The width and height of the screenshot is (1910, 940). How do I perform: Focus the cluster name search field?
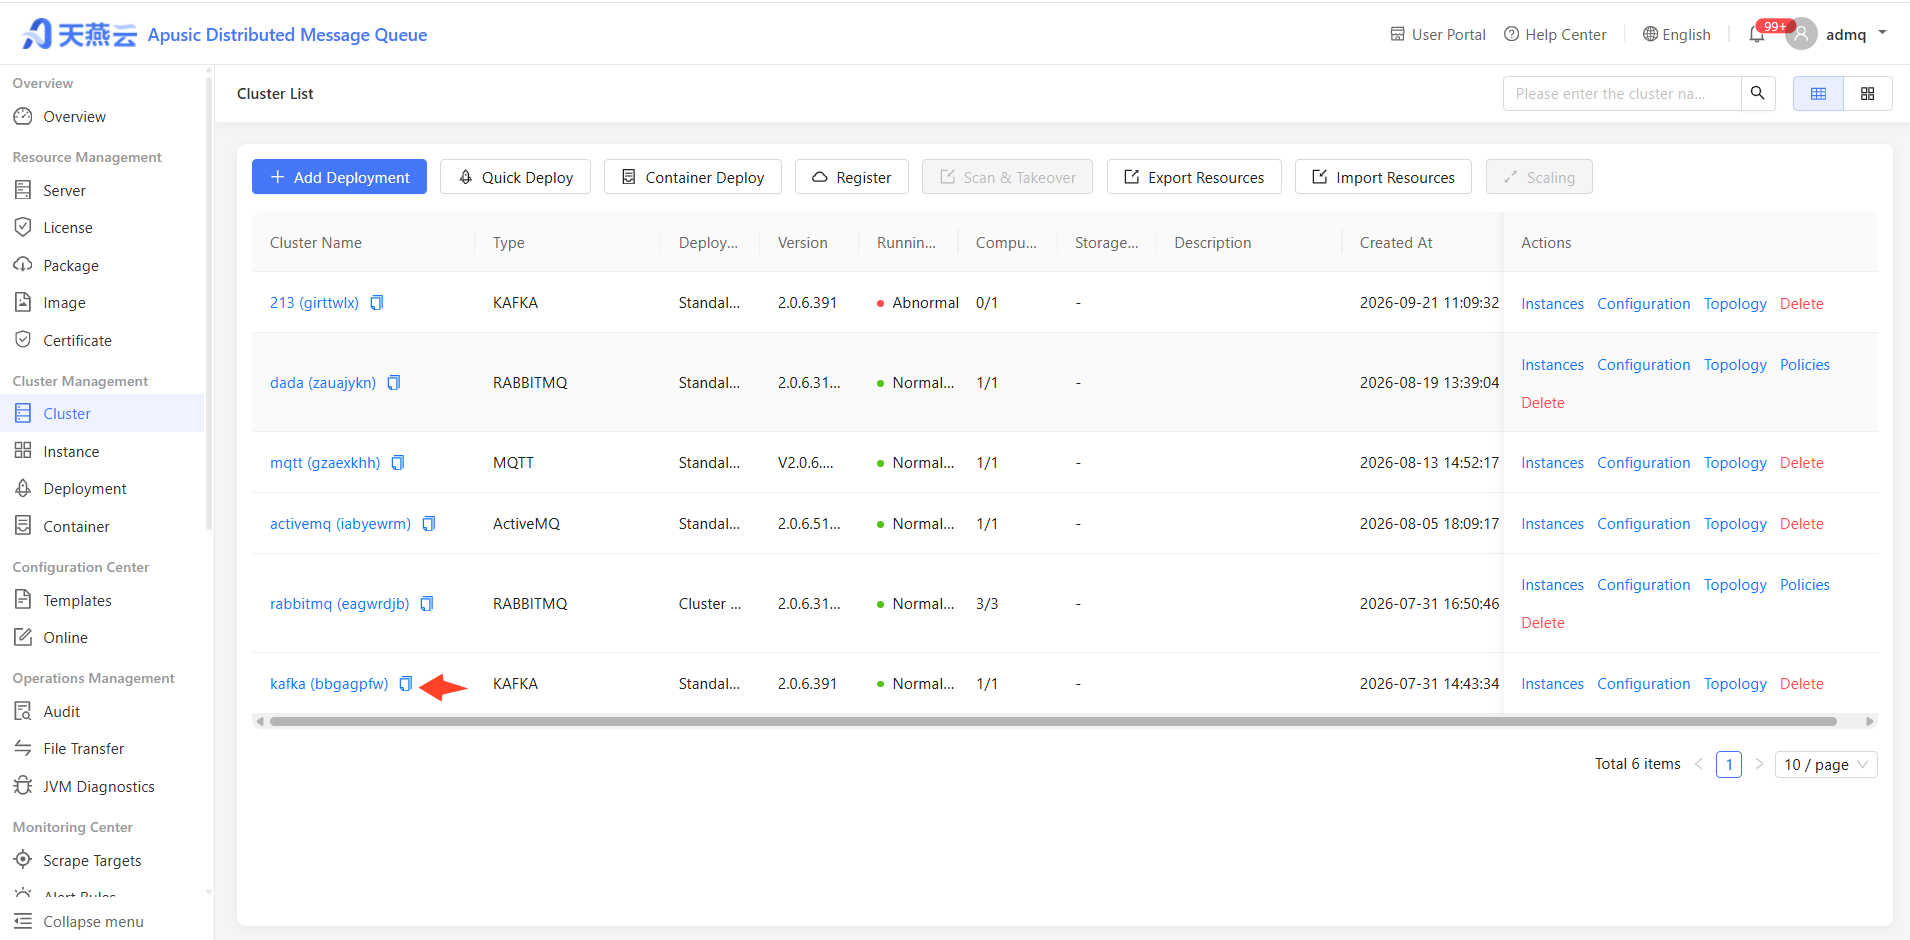pyautogui.click(x=1622, y=93)
